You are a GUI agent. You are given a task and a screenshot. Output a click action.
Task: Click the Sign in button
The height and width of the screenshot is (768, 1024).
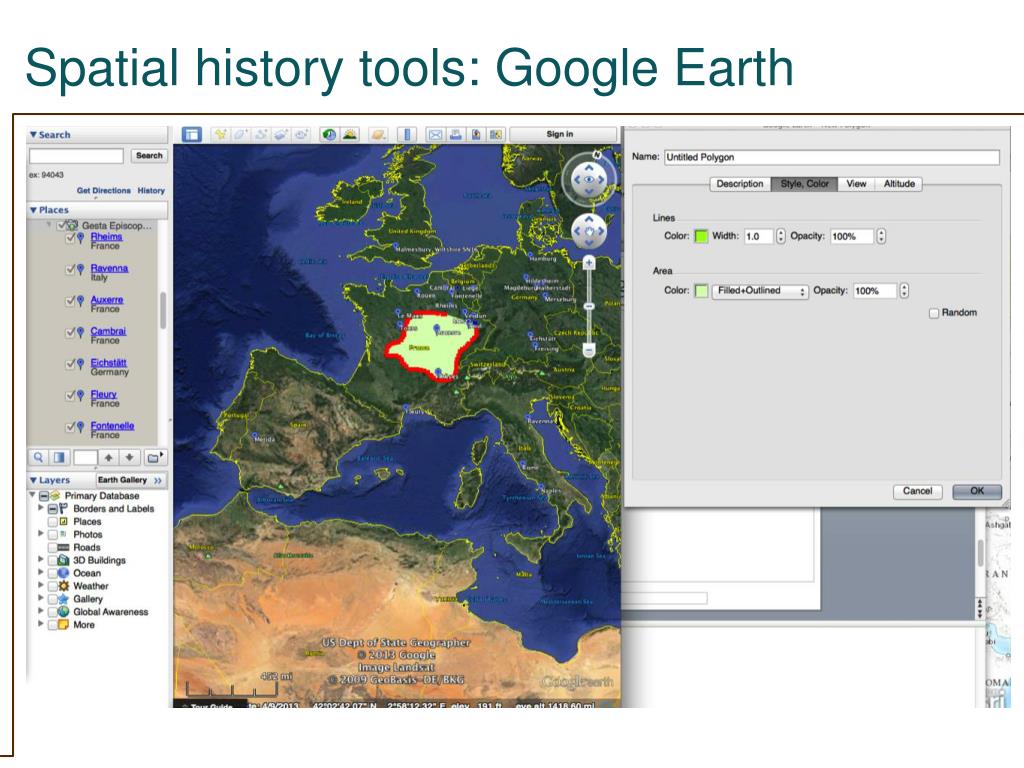pos(560,135)
